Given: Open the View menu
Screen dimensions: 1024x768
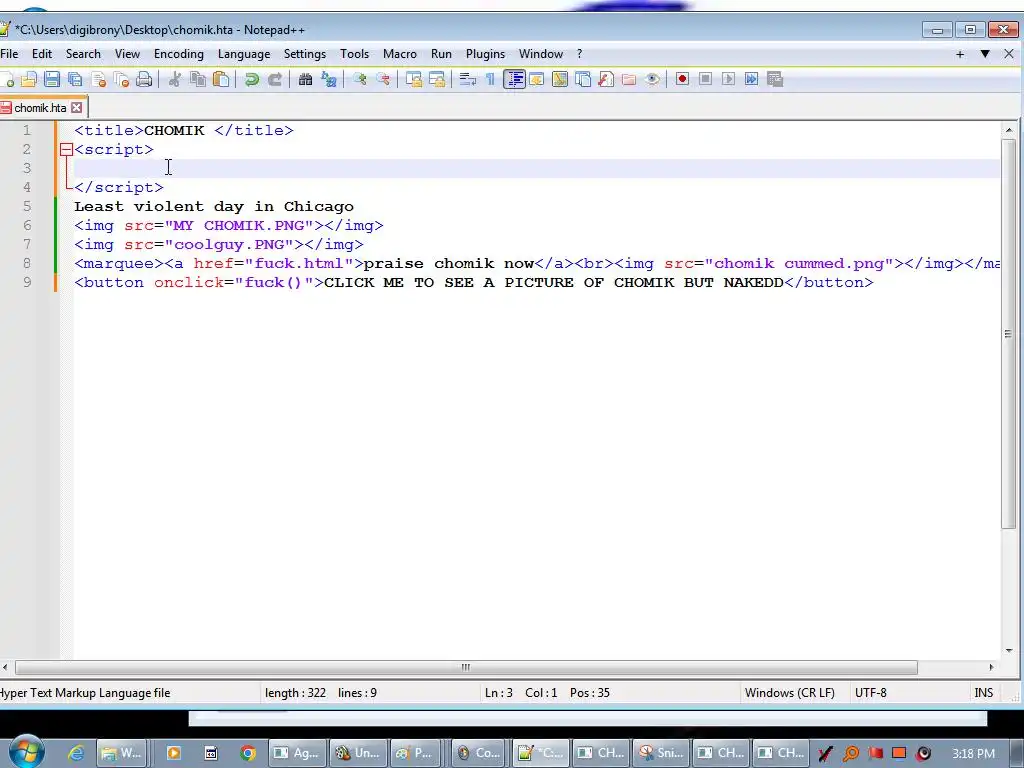Looking at the screenshot, I should coord(127,54).
